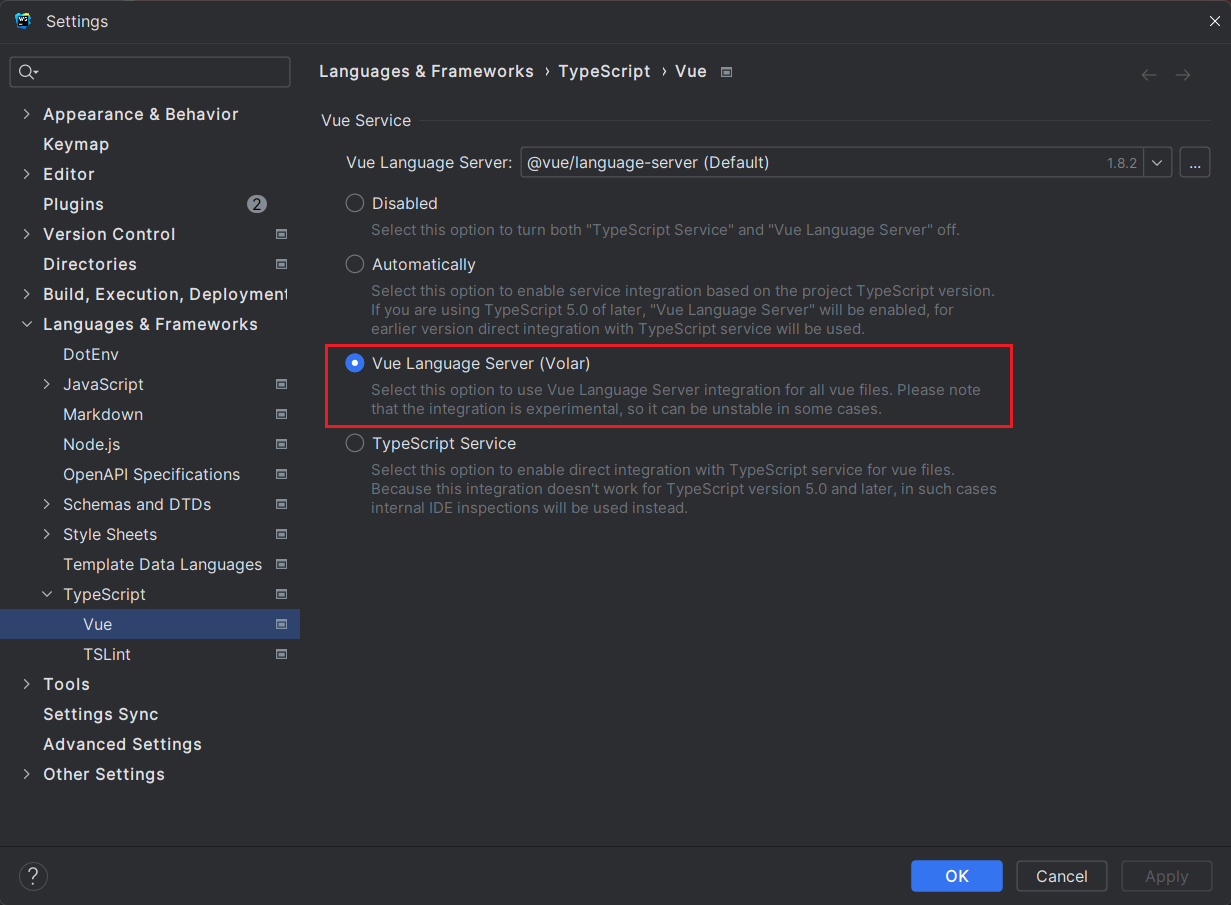1231x905 pixels.
Task: Click the WebStorm app icon in title bar
Action: pyautogui.click(x=23, y=21)
